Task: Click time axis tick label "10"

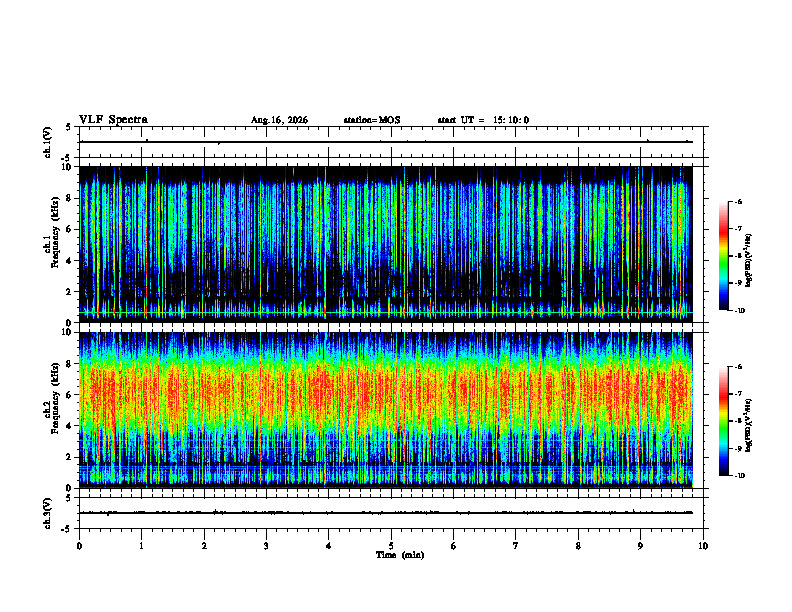Action: (703, 546)
